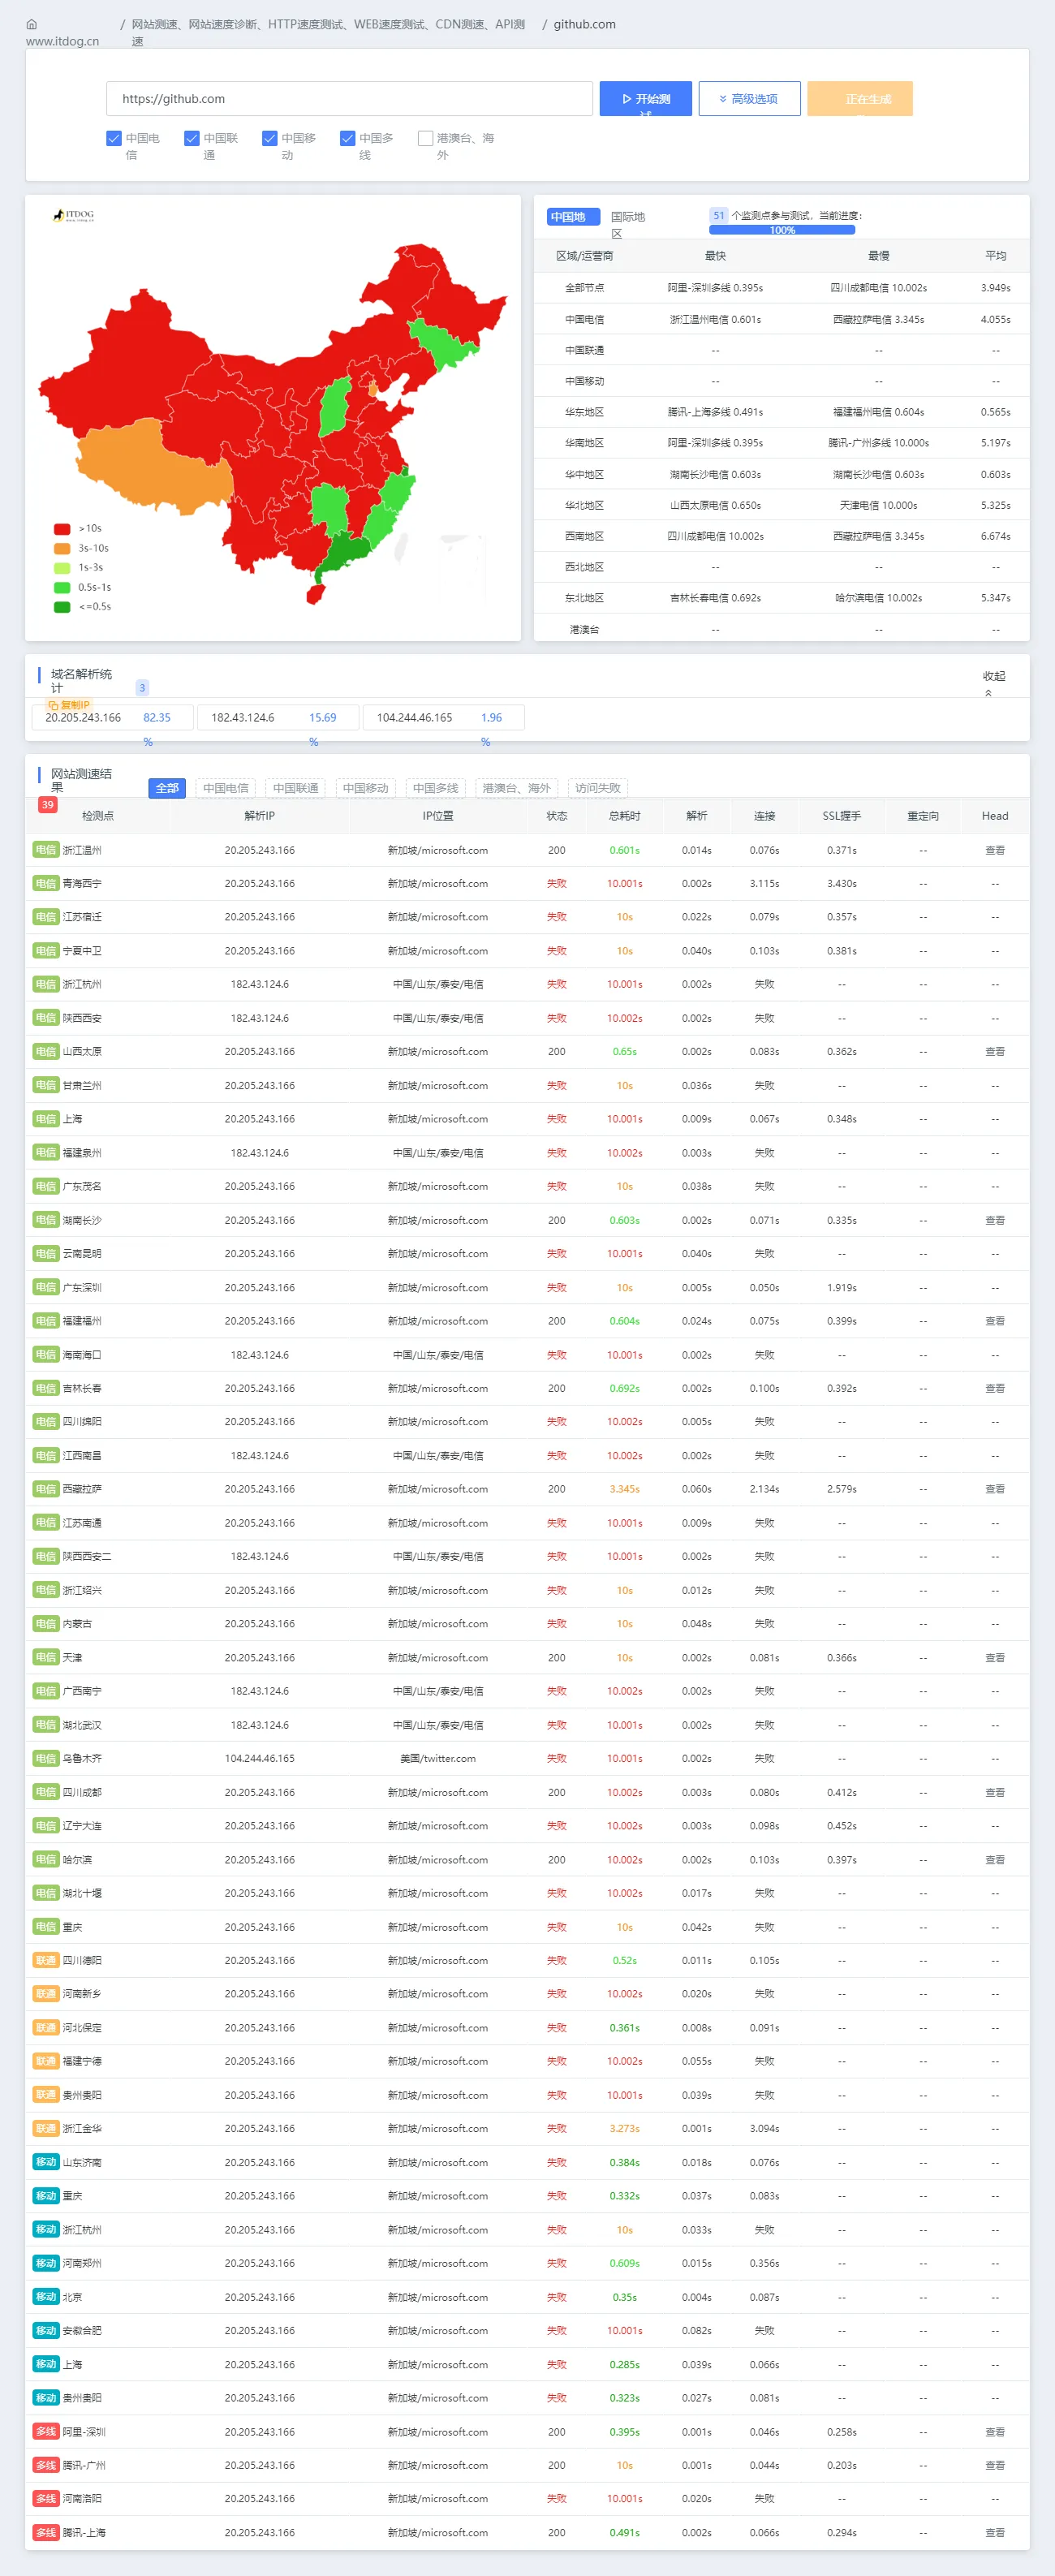This screenshot has width=1055, height=2576.
Task: Click the 电信 badge on 浙江温州 row
Action: pos(46,850)
